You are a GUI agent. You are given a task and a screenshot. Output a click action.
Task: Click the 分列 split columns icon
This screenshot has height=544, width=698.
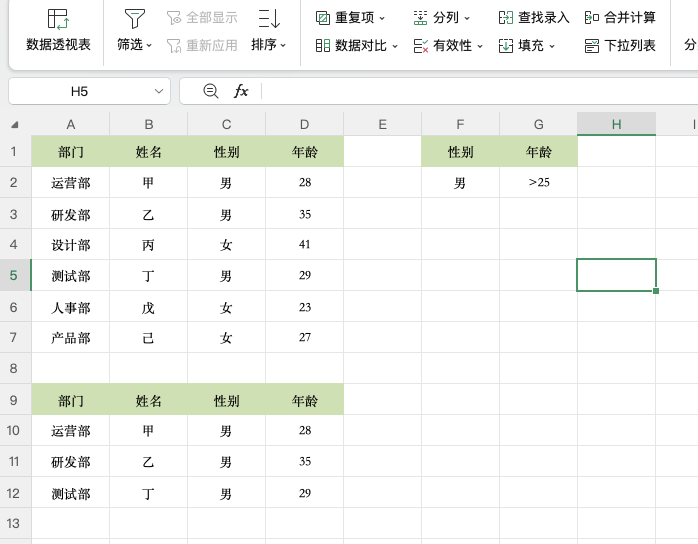coord(420,18)
